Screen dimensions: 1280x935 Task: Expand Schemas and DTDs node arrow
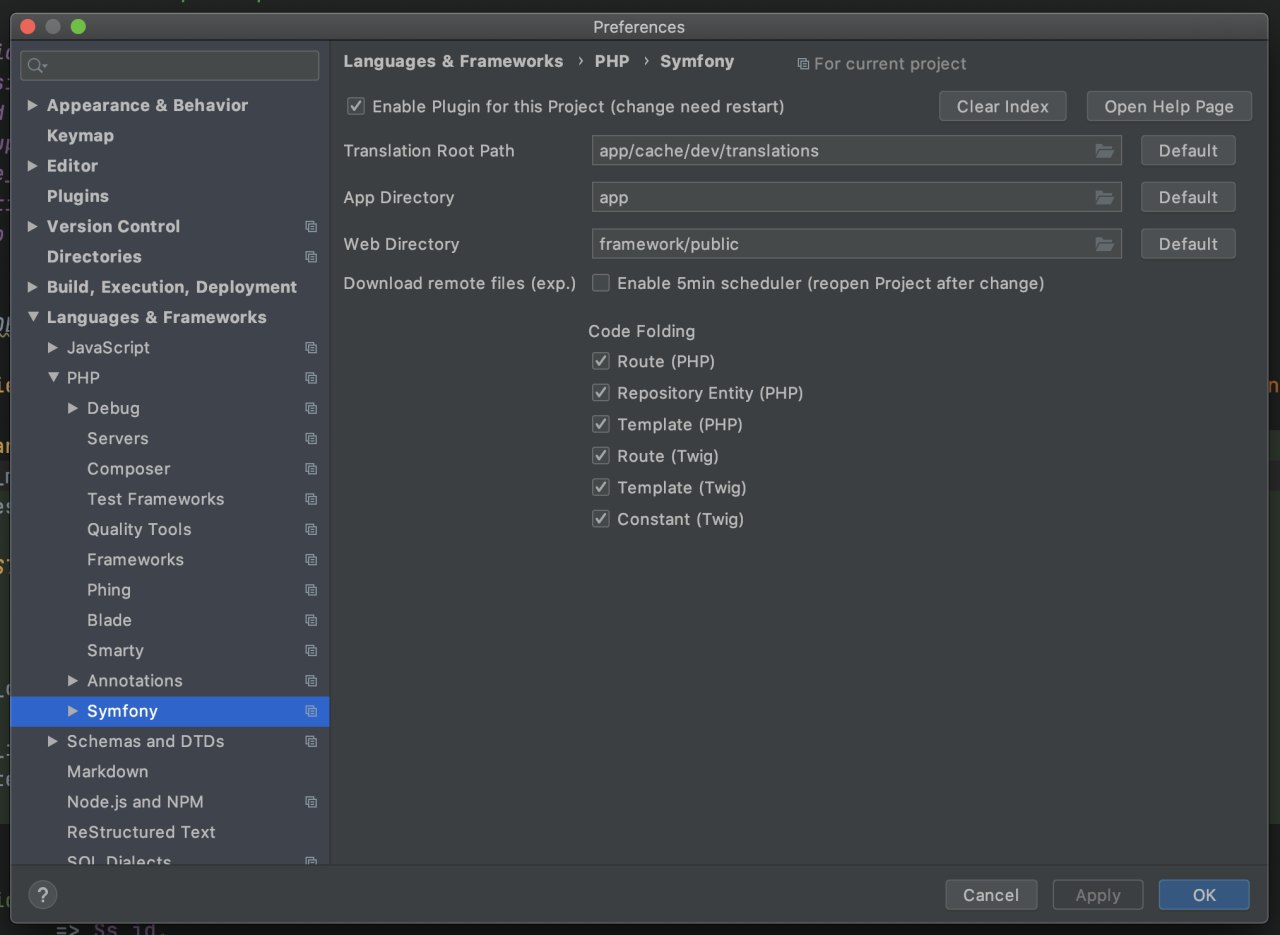(x=53, y=742)
